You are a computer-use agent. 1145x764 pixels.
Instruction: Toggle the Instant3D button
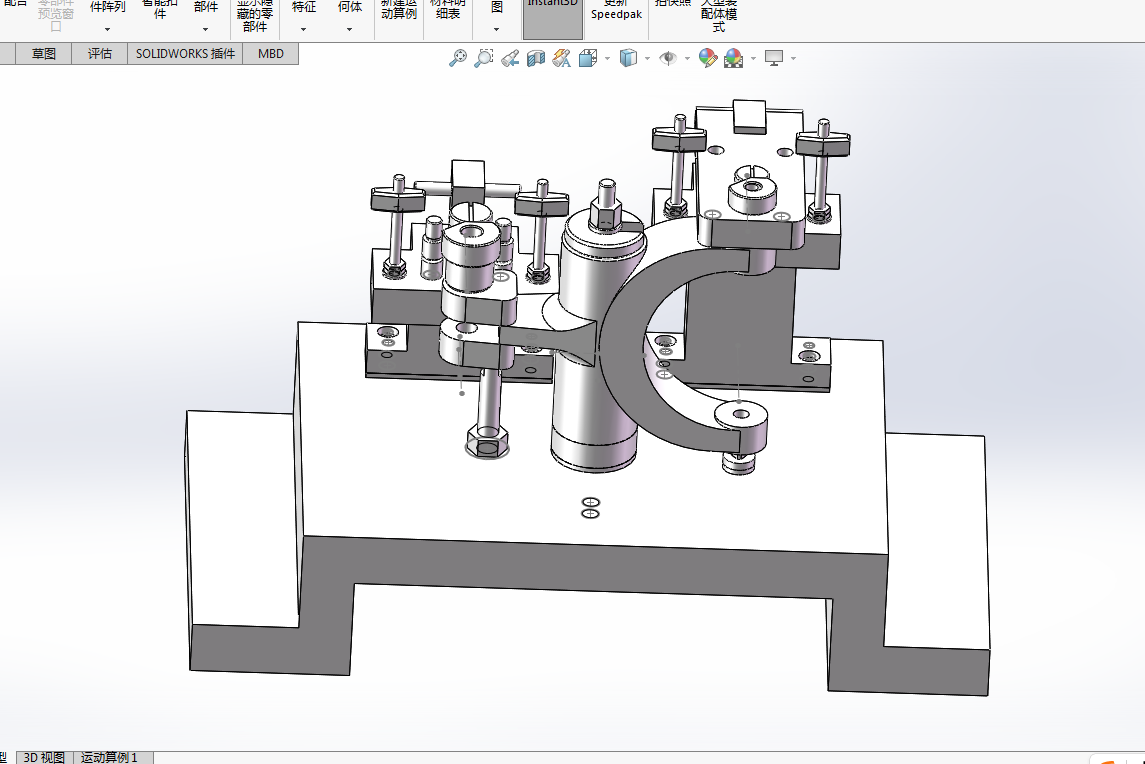coord(553,19)
